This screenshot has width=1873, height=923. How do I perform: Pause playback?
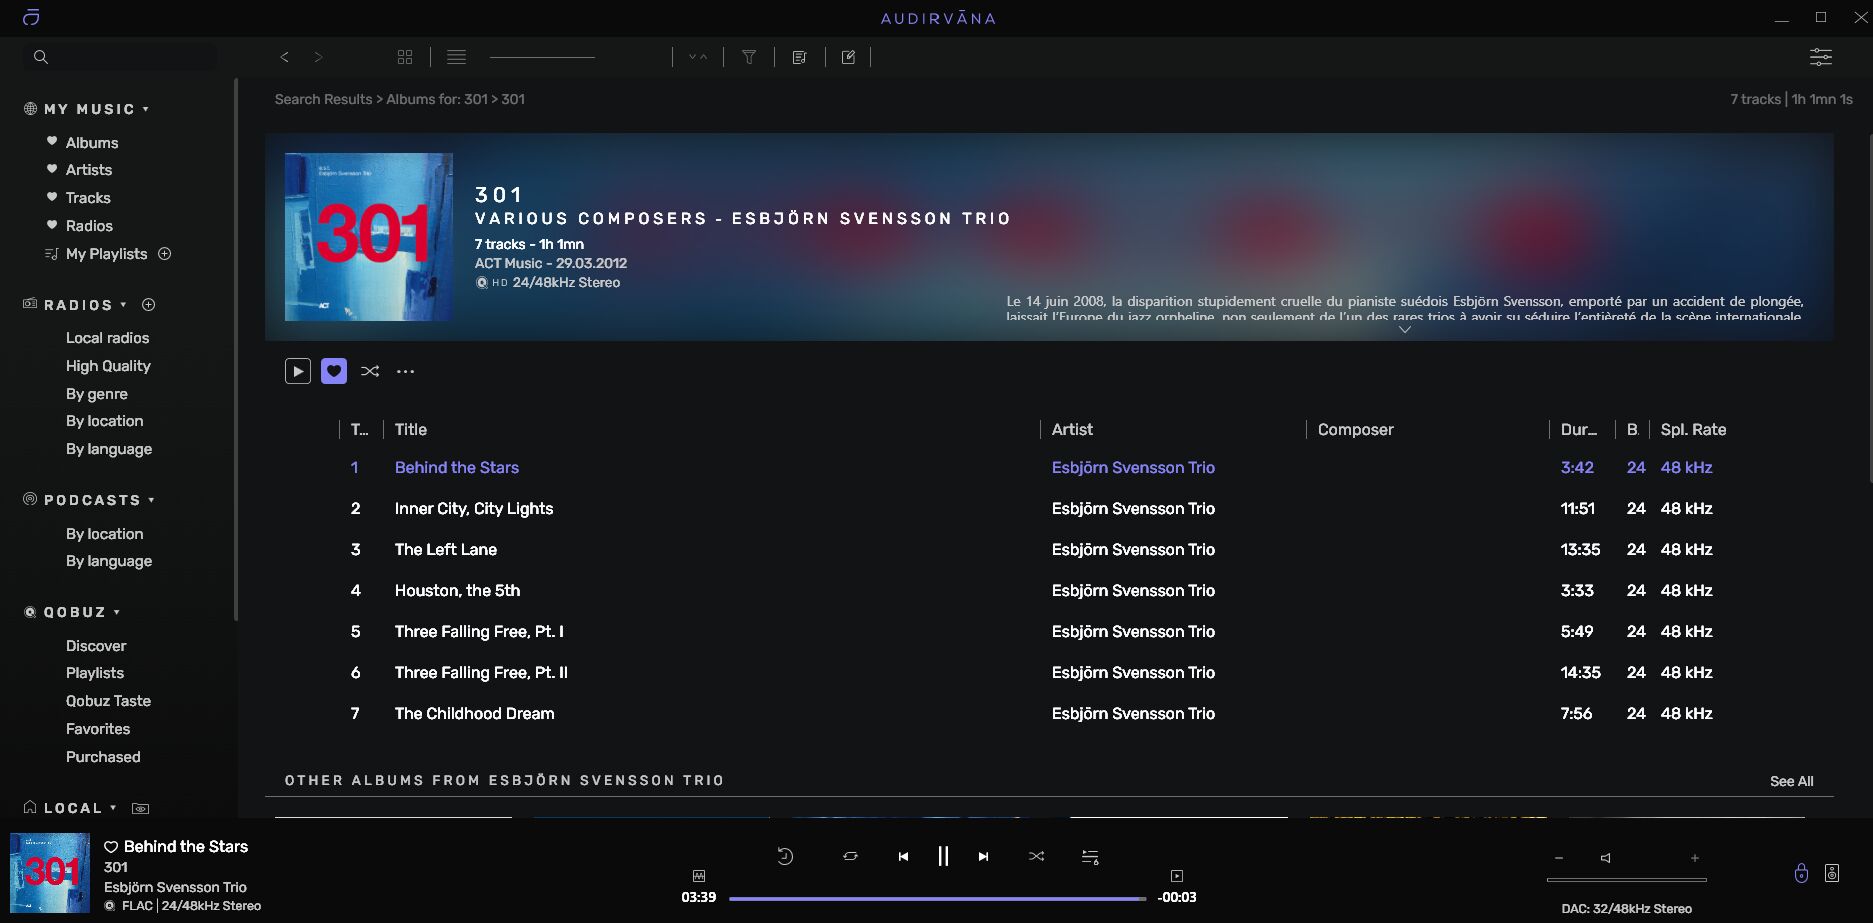point(943,856)
